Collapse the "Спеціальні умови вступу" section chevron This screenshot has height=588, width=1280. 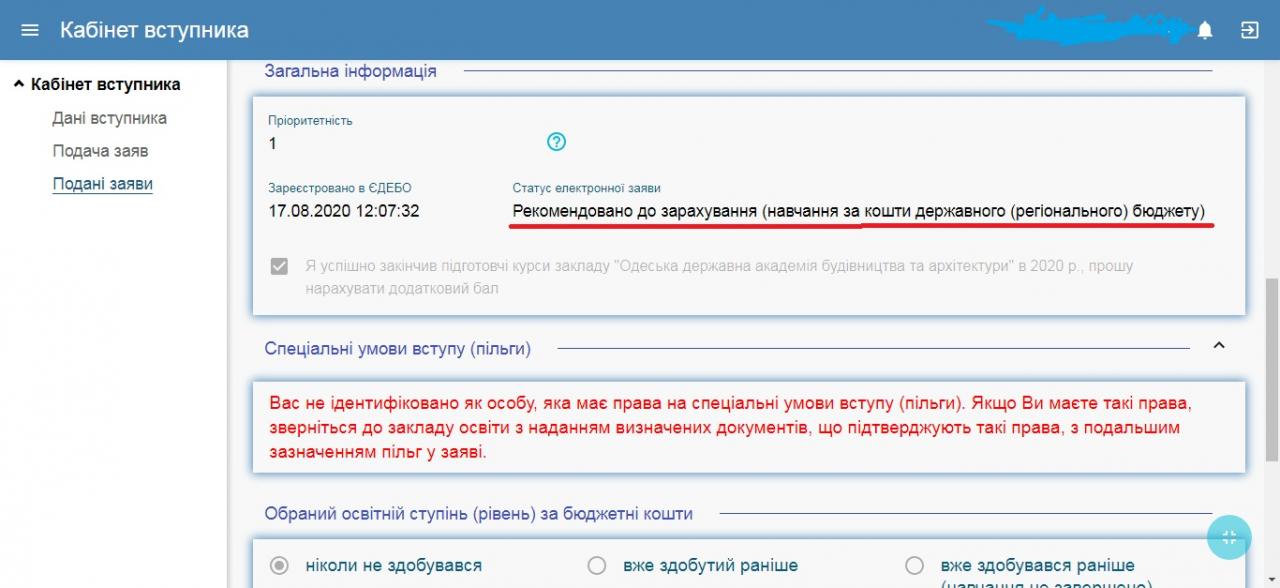click(1218, 346)
